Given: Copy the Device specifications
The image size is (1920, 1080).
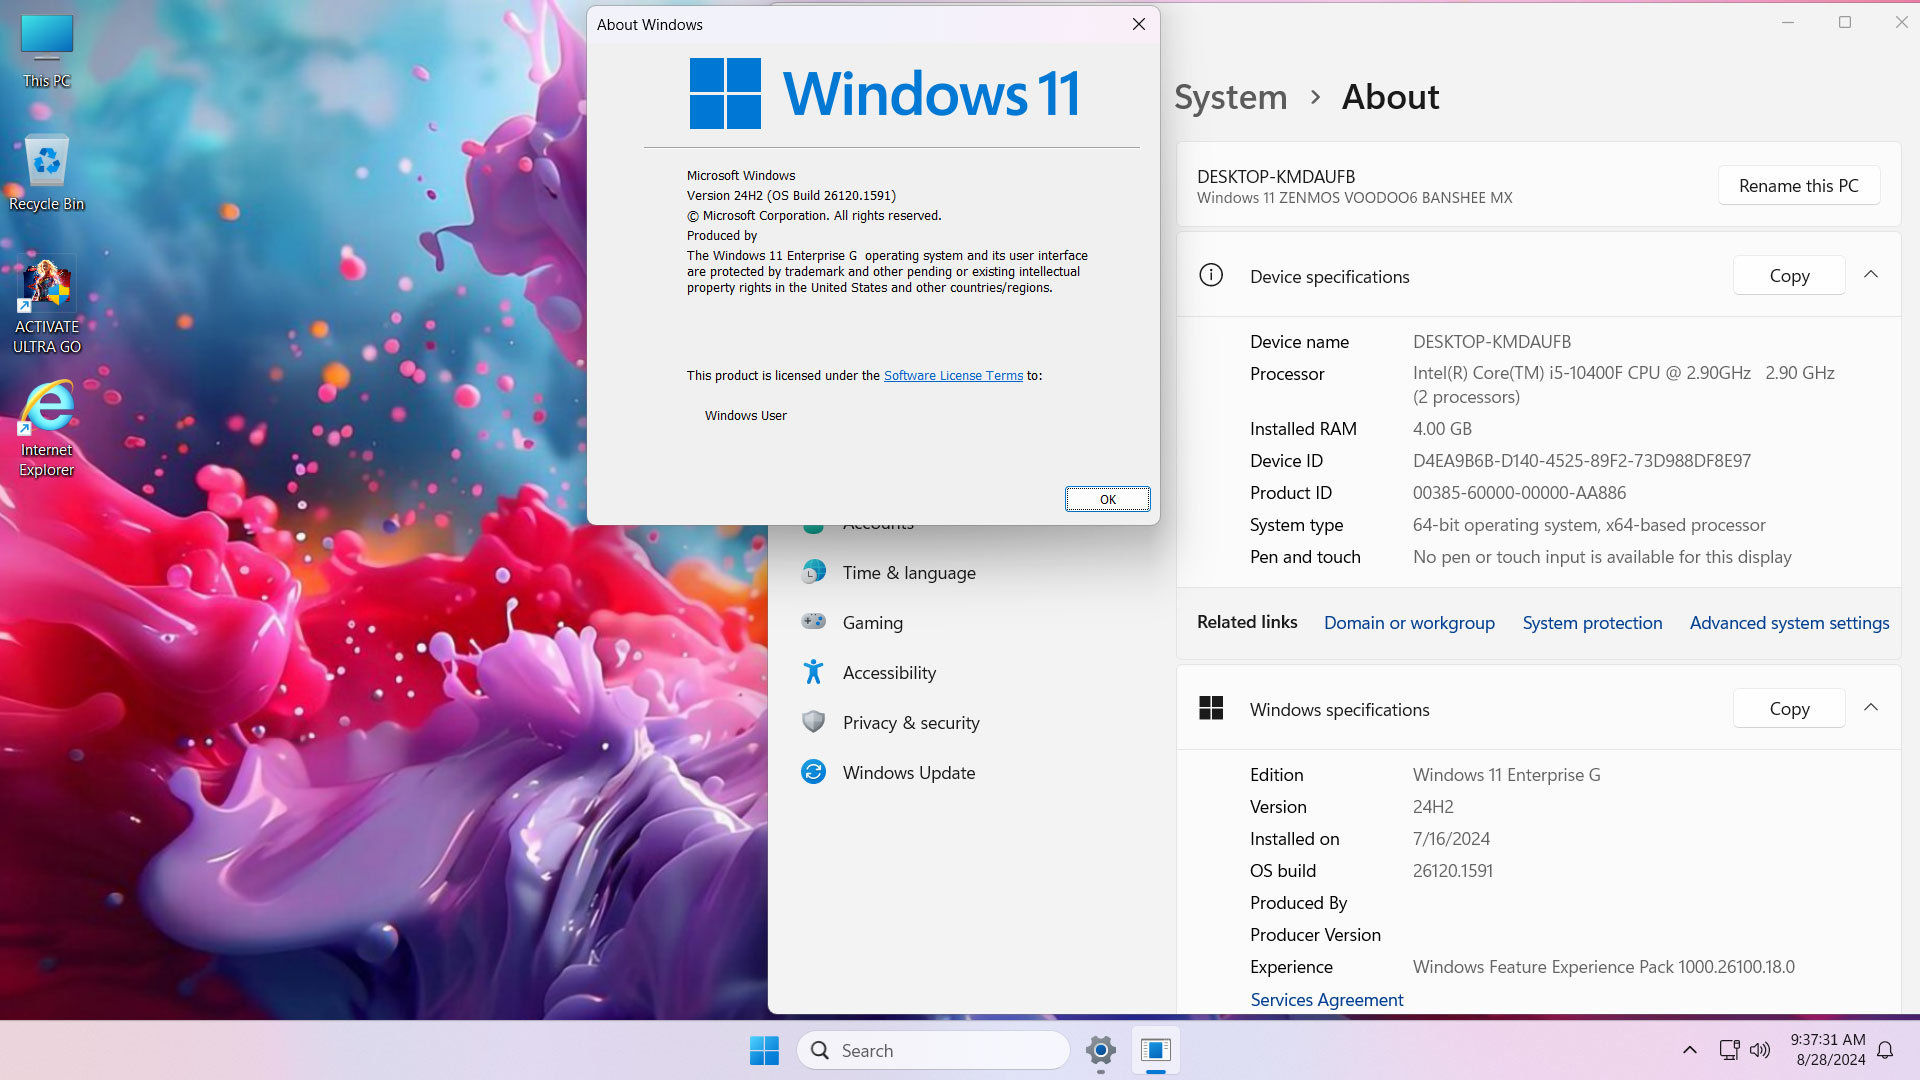Looking at the screenshot, I should point(1789,276).
